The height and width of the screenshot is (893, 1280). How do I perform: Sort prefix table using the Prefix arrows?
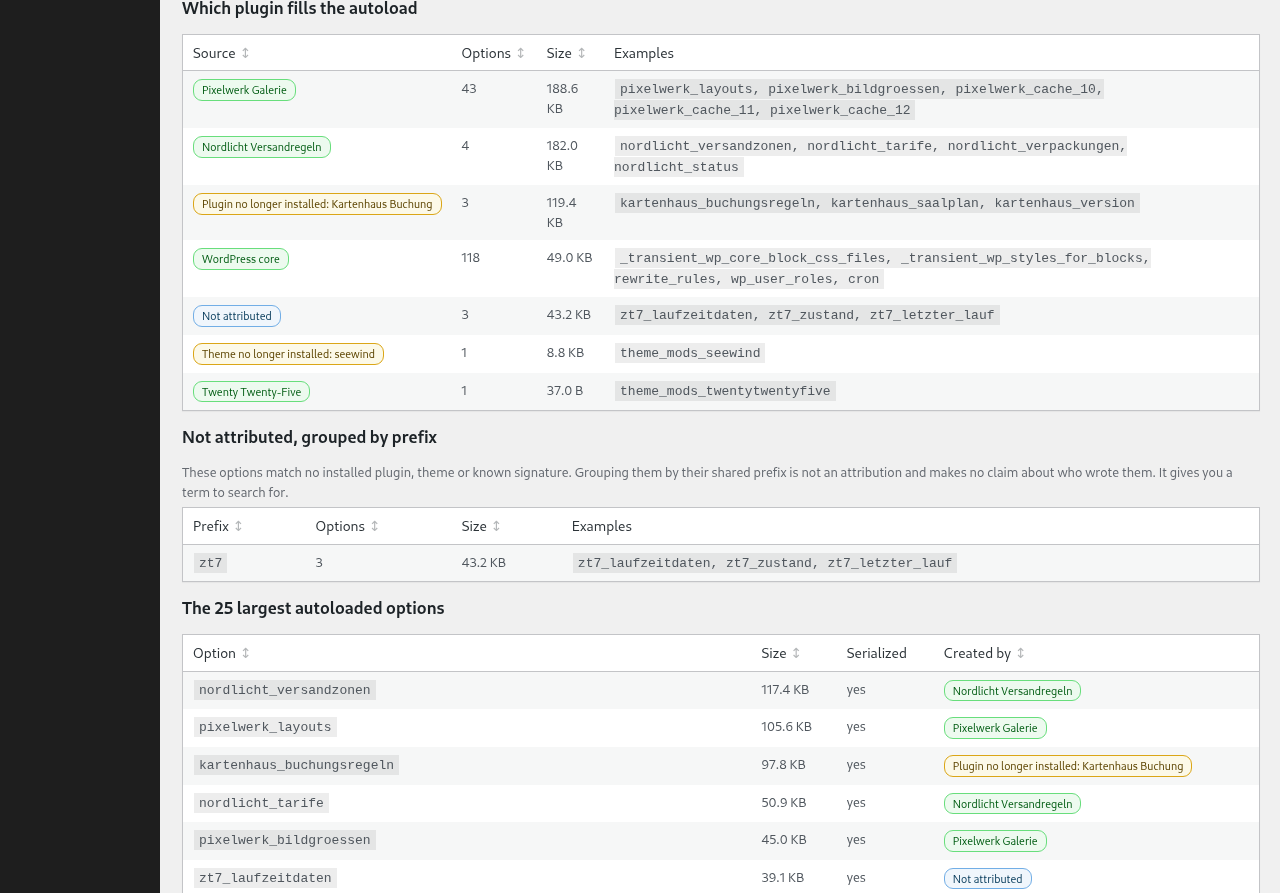click(238, 526)
